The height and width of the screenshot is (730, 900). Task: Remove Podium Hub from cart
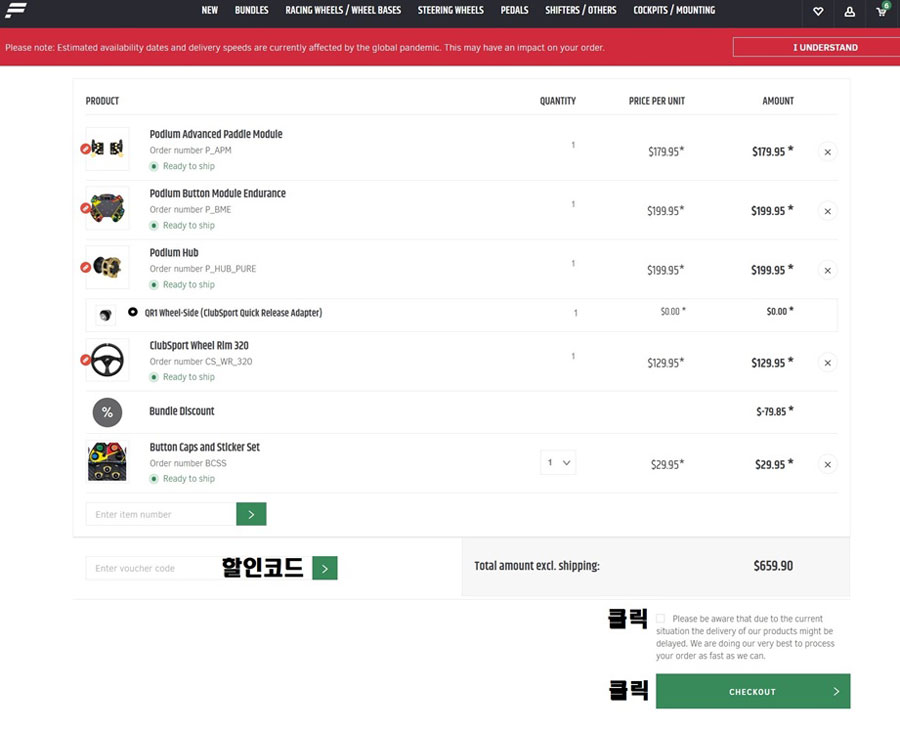[x=828, y=270]
